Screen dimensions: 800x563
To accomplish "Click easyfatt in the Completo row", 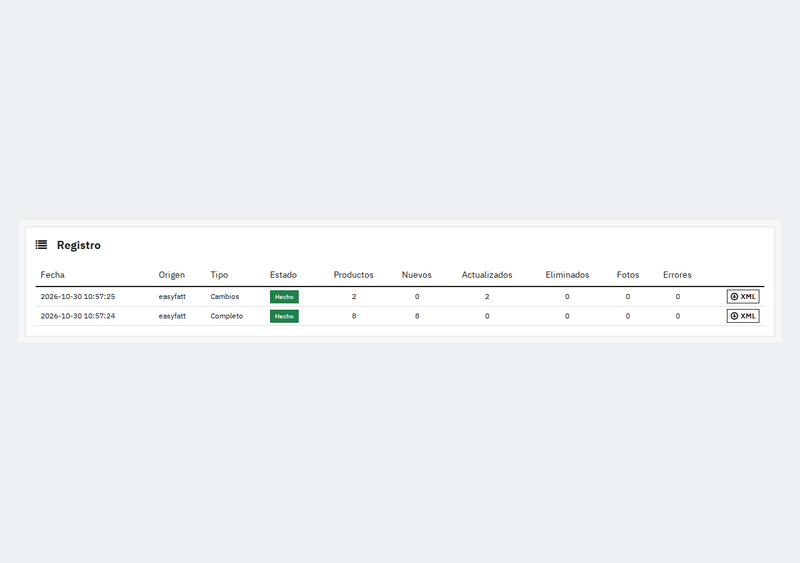I will click(172, 316).
